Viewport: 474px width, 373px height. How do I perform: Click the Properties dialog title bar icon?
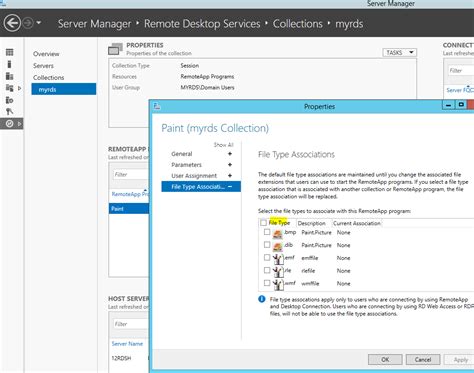(x=157, y=106)
